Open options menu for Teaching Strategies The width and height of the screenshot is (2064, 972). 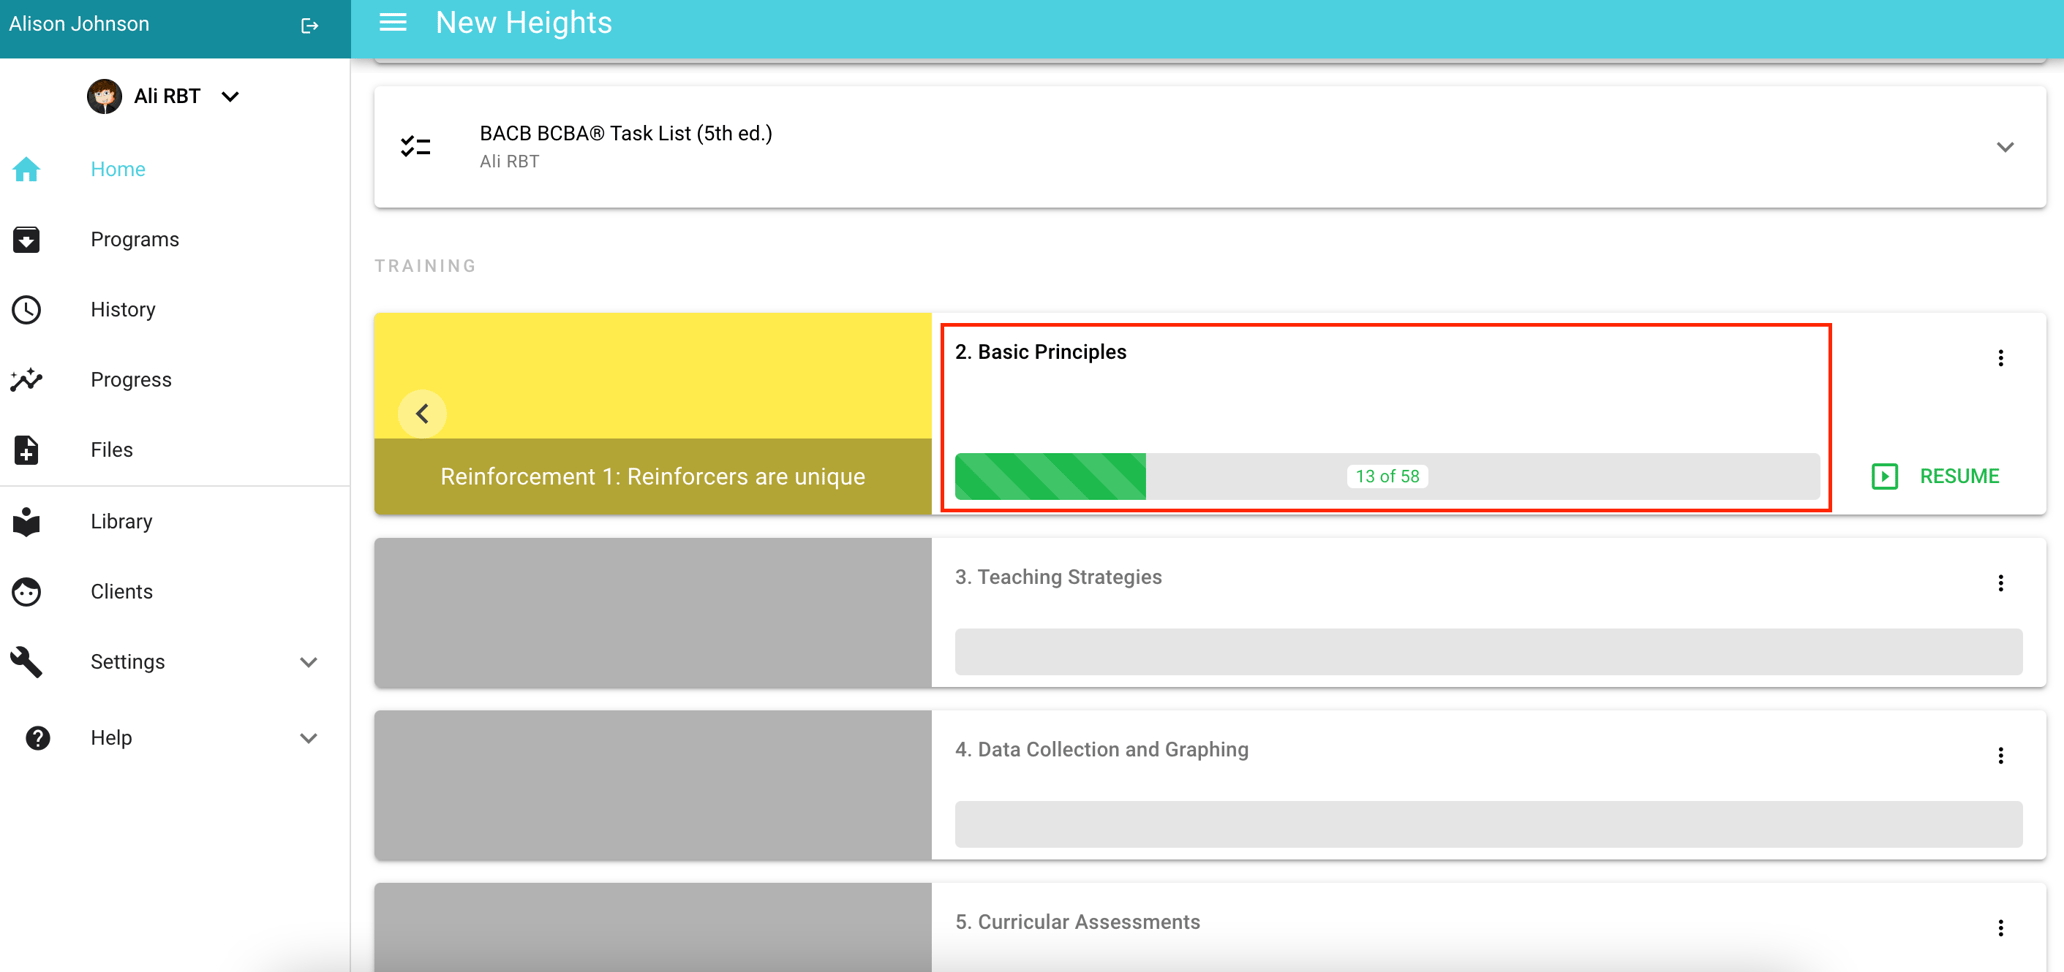click(x=2001, y=582)
